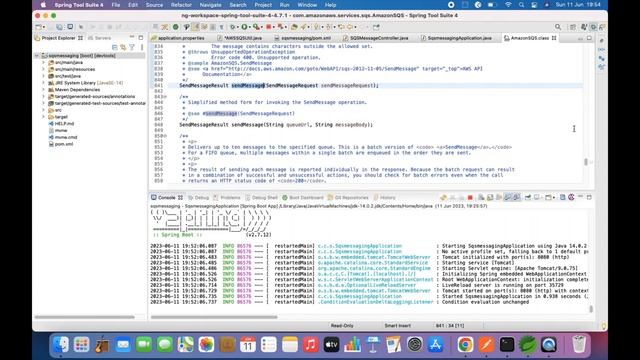
Task: Open the Project menu
Action: [x=263, y=5]
